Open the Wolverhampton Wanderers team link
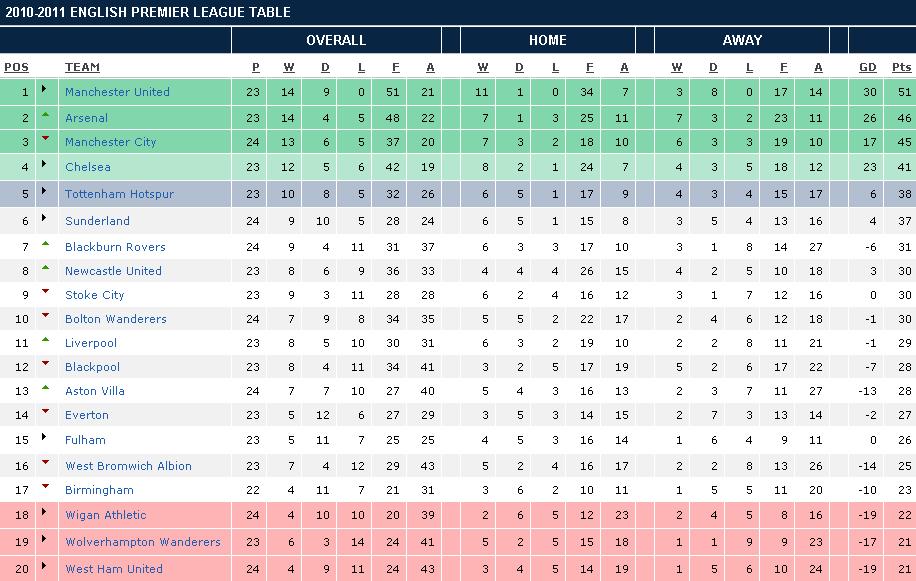This screenshot has height=581, width=916. pyautogui.click(x=143, y=542)
